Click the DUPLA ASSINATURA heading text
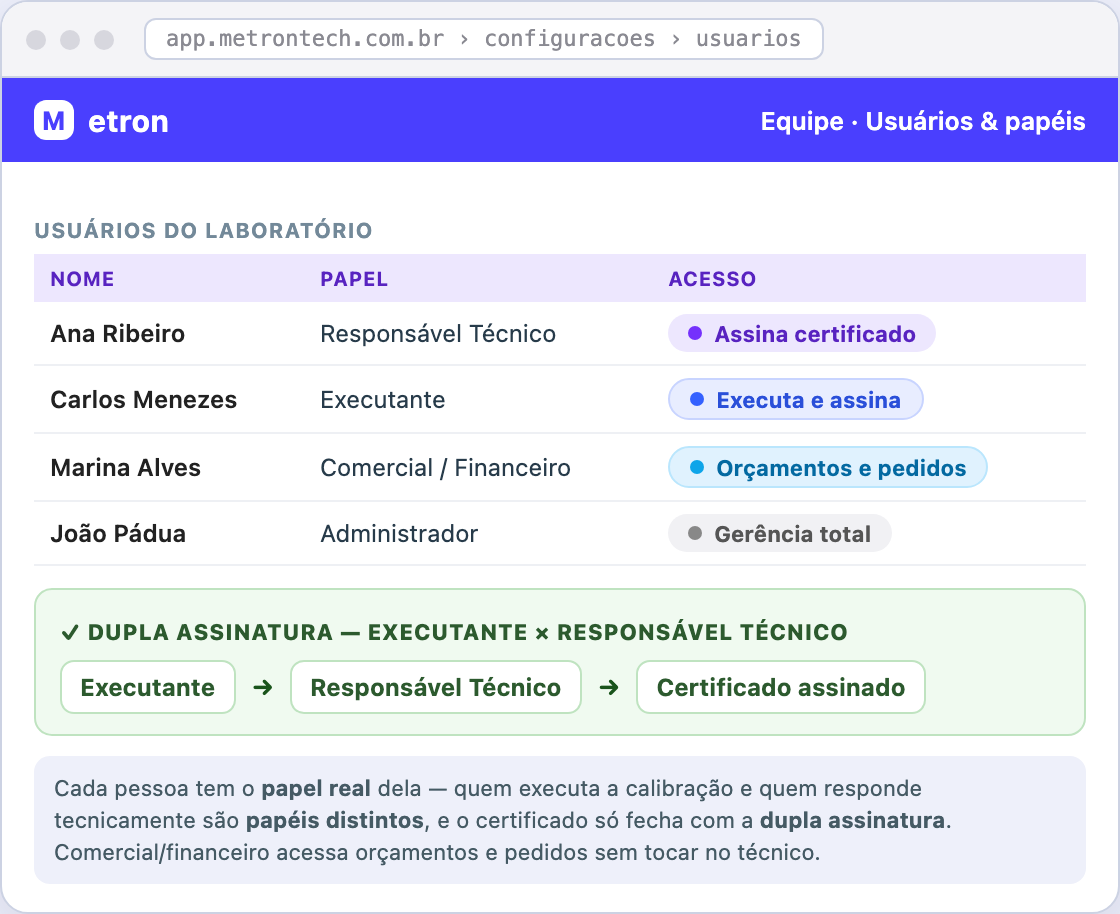 (467, 632)
